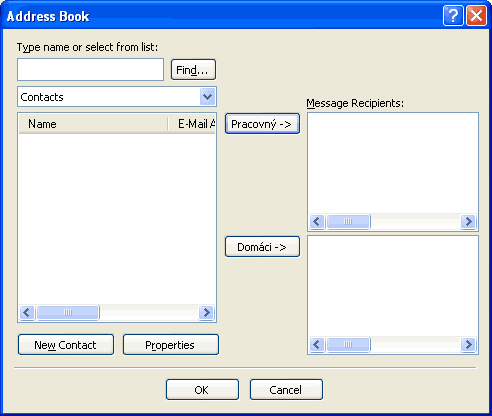Viewport: 492px width, 416px height.
Task: Click left scroll arrow in upper recipients box
Action: tap(317, 221)
